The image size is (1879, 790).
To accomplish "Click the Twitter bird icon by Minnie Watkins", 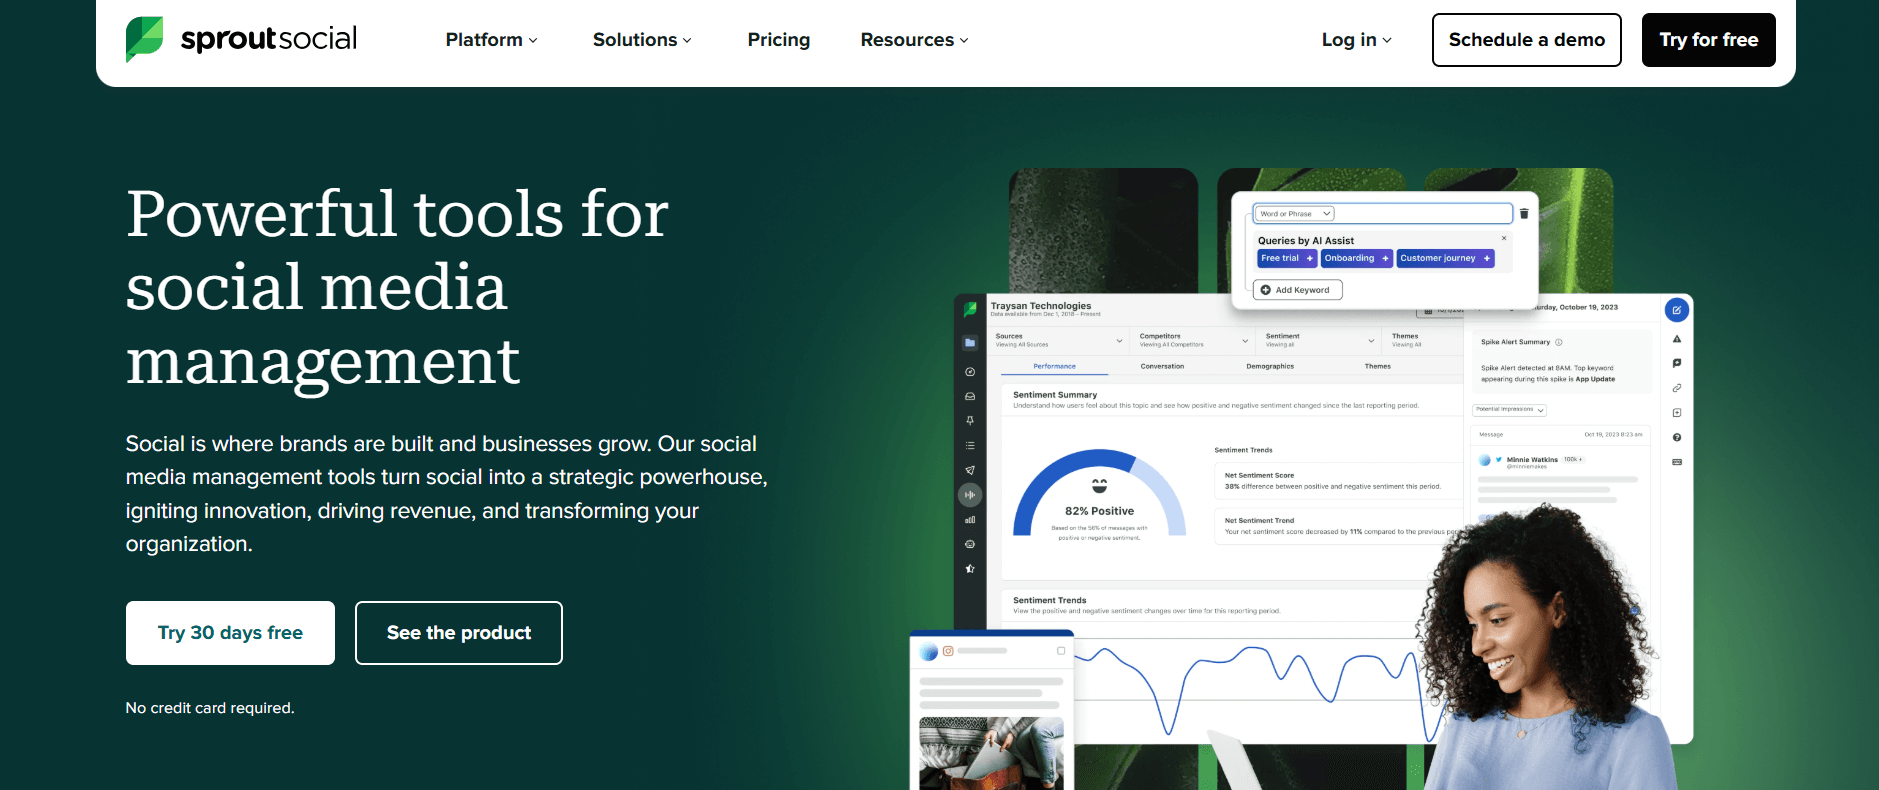I will [x=1499, y=459].
